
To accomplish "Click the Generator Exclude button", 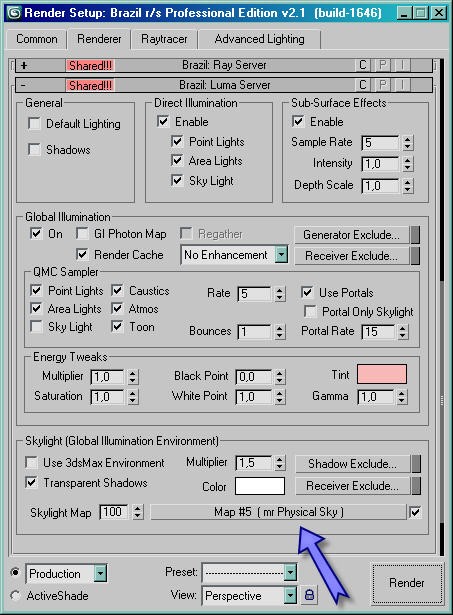I will coord(351,235).
